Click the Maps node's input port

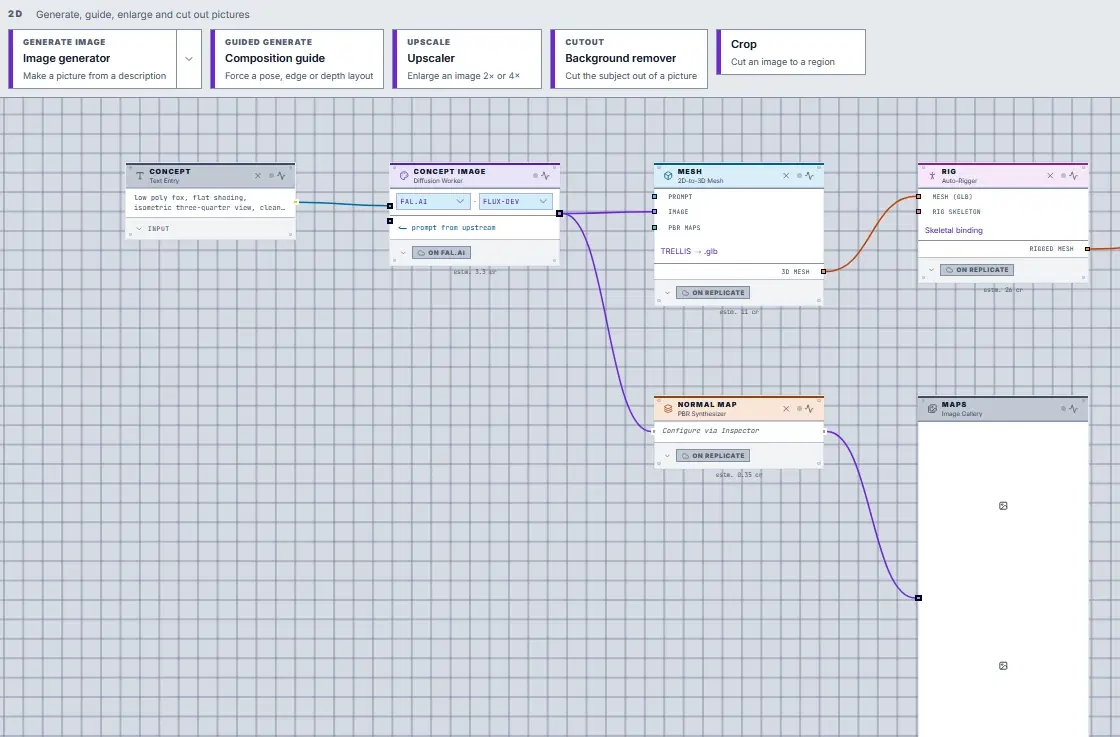click(x=919, y=598)
